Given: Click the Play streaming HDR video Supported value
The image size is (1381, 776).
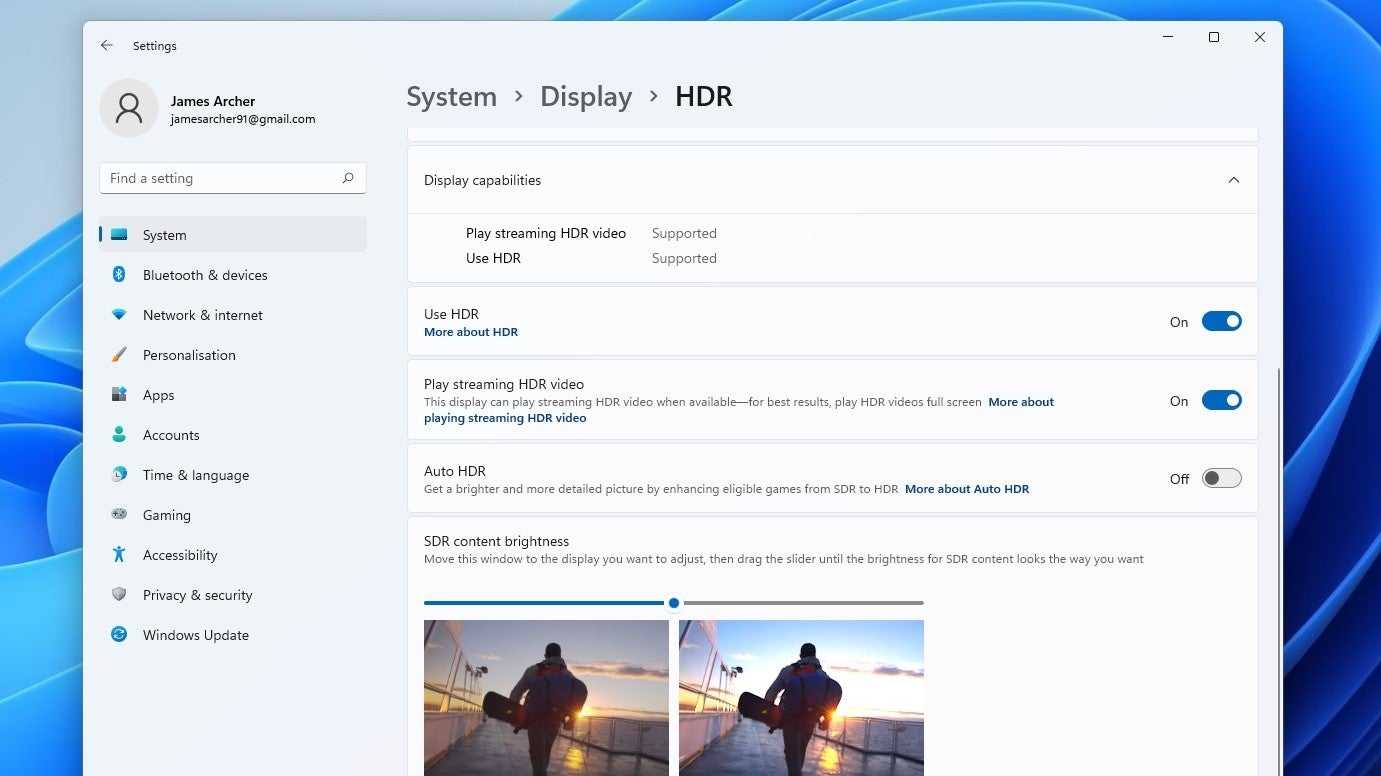Looking at the screenshot, I should 684,233.
